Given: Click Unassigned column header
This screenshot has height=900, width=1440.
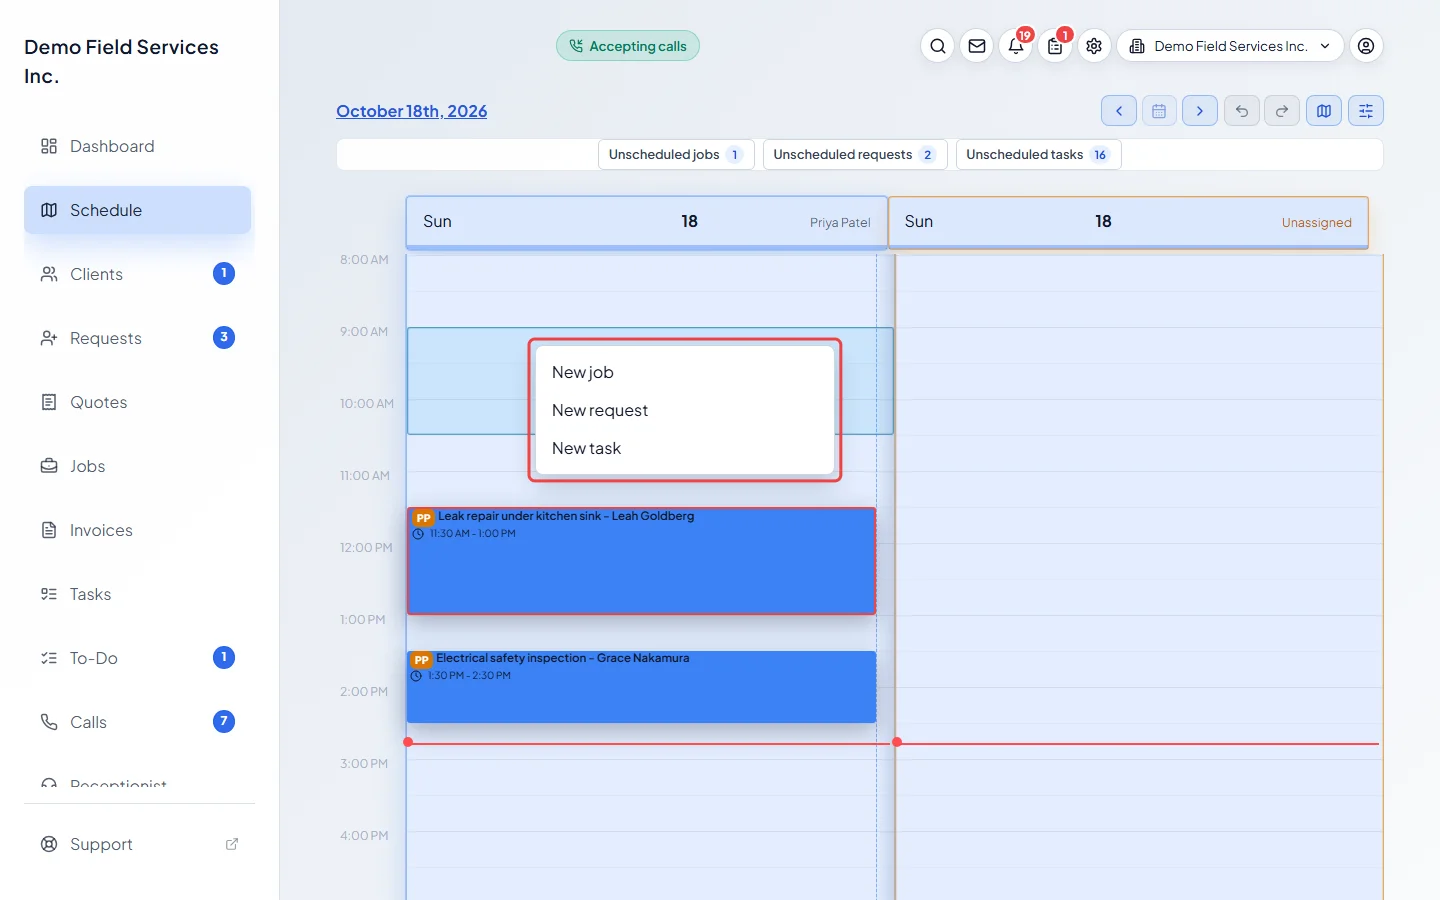Looking at the screenshot, I should coord(1128,222).
